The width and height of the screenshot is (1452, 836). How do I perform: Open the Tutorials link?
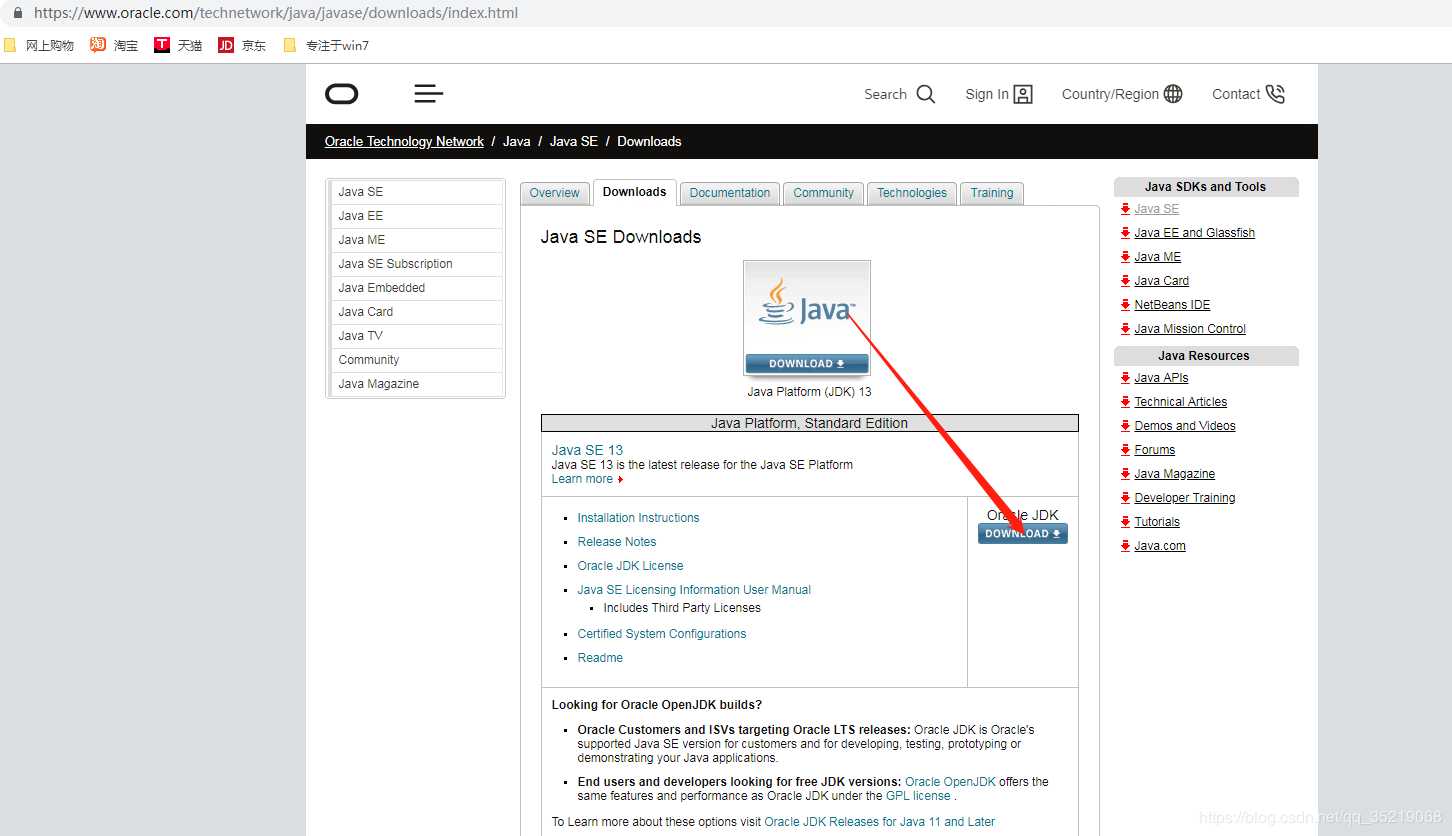pyautogui.click(x=1157, y=522)
